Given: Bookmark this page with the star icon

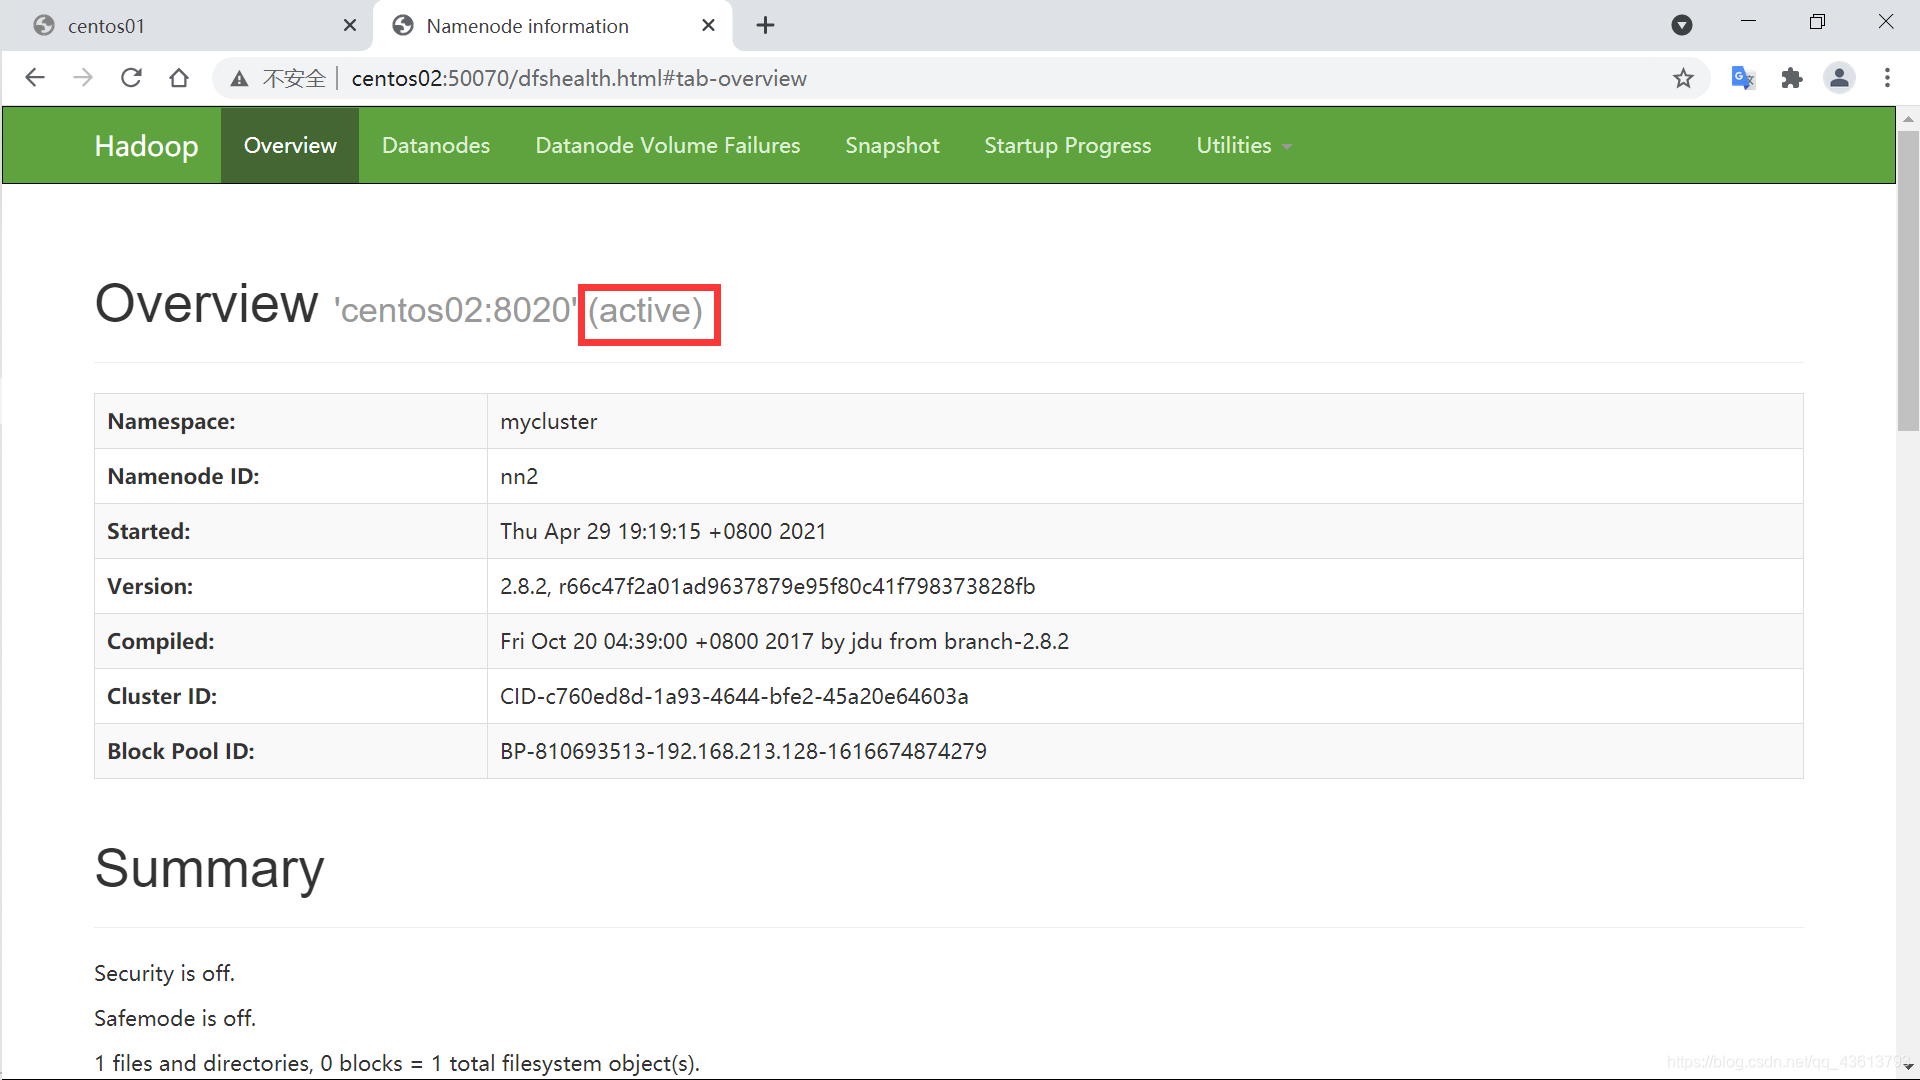Looking at the screenshot, I should coord(1684,78).
